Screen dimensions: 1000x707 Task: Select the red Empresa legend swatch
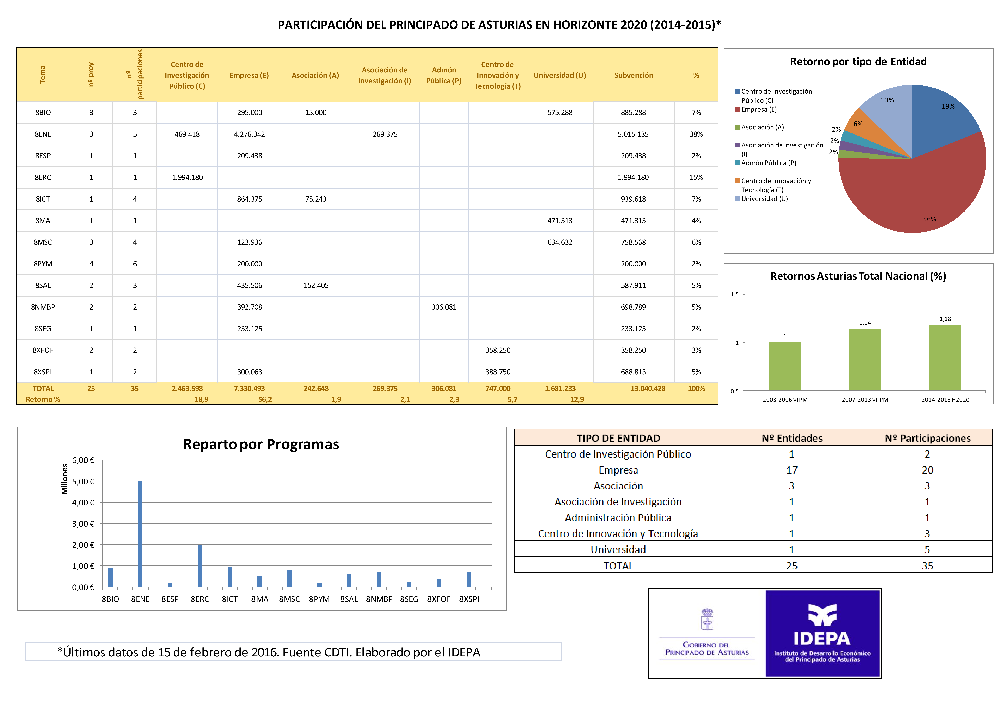tap(737, 110)
